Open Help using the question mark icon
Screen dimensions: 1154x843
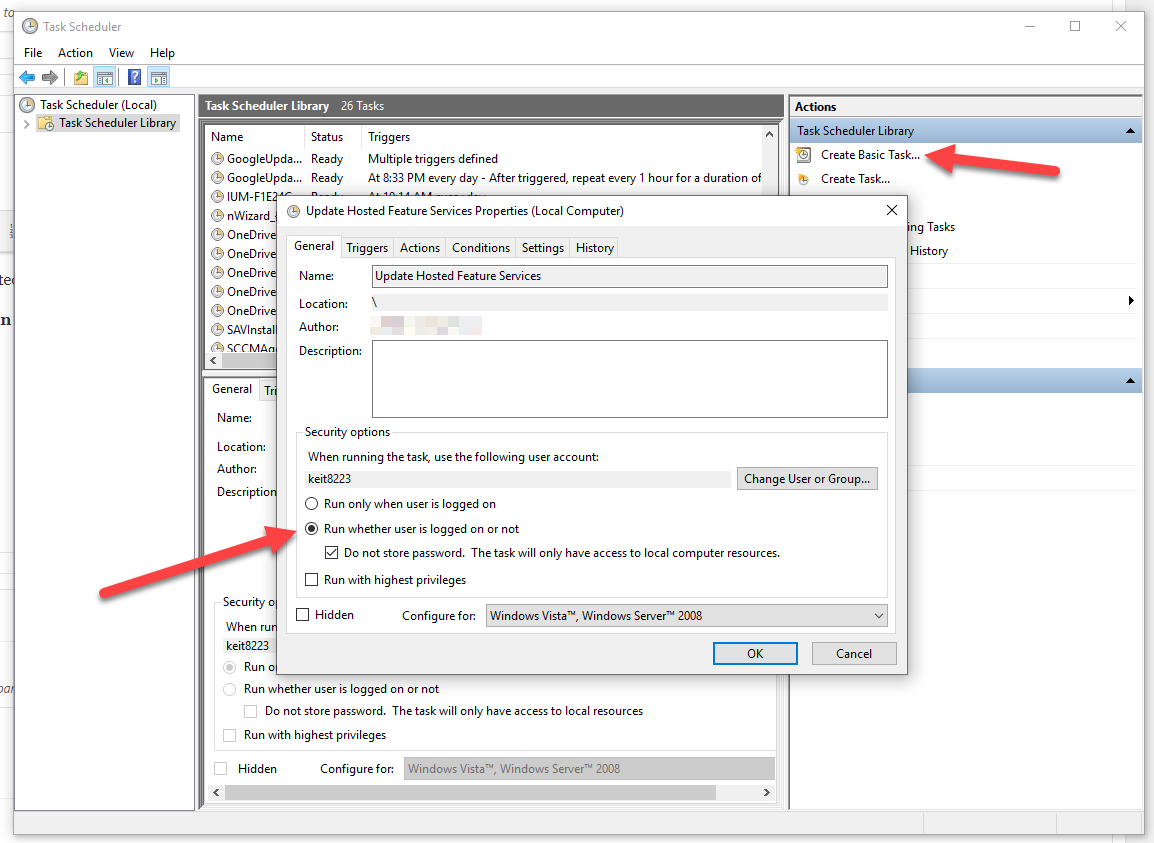tap(133, 77)
